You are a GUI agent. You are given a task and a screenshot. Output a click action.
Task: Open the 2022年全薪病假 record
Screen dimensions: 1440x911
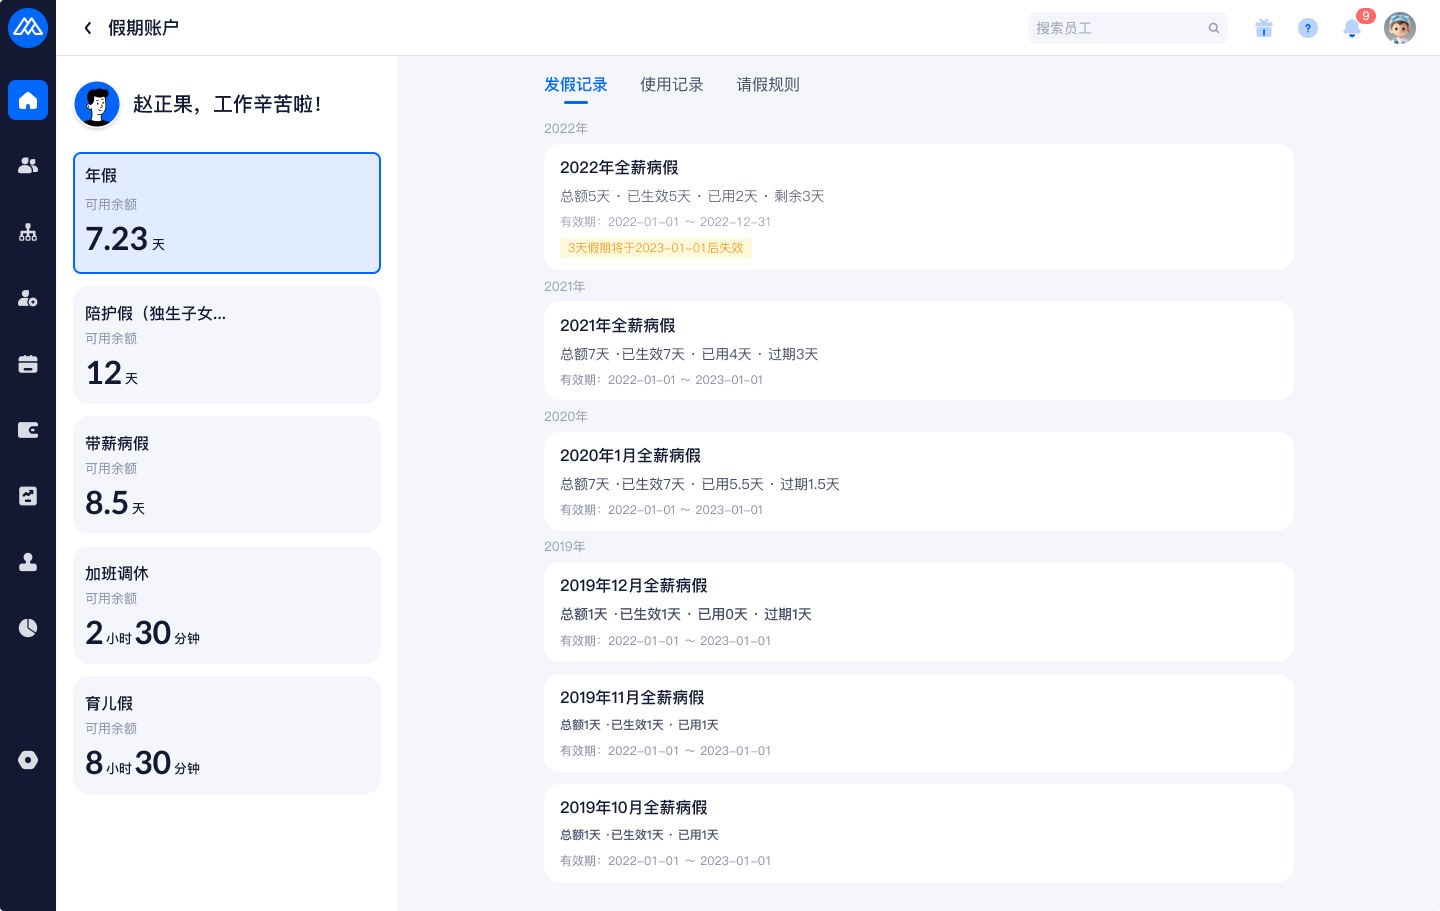(918, 207)
